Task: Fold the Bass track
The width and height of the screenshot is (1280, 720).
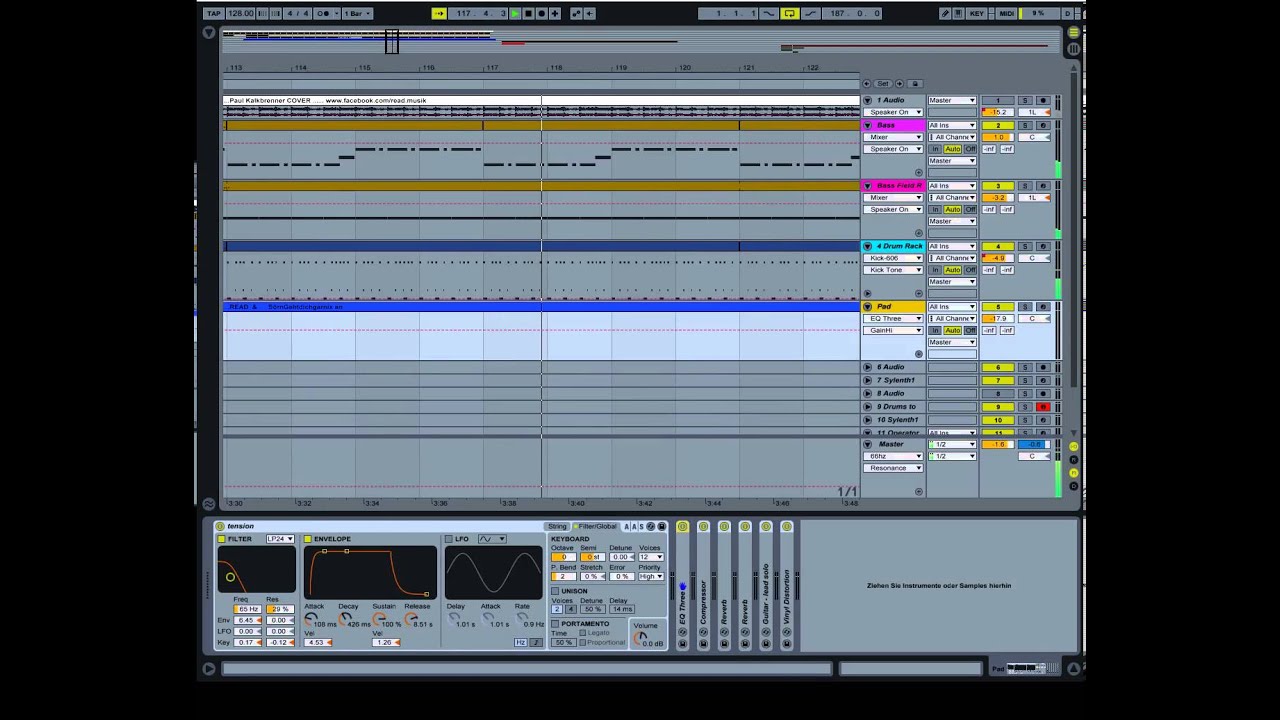Action: [x=867, y=125]
